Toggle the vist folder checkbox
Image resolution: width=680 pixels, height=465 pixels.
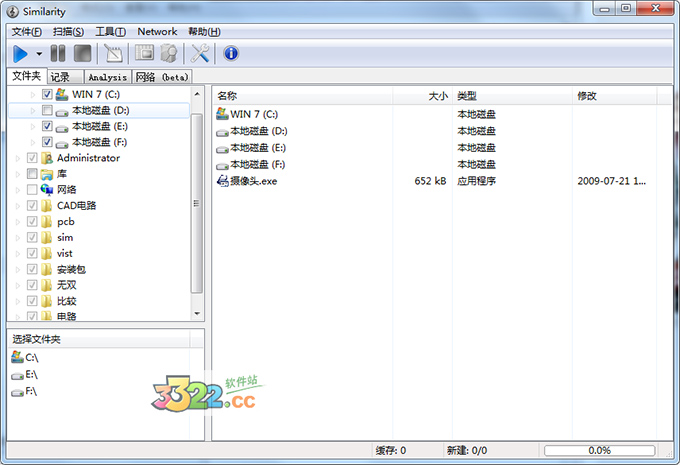click(32, 253)
